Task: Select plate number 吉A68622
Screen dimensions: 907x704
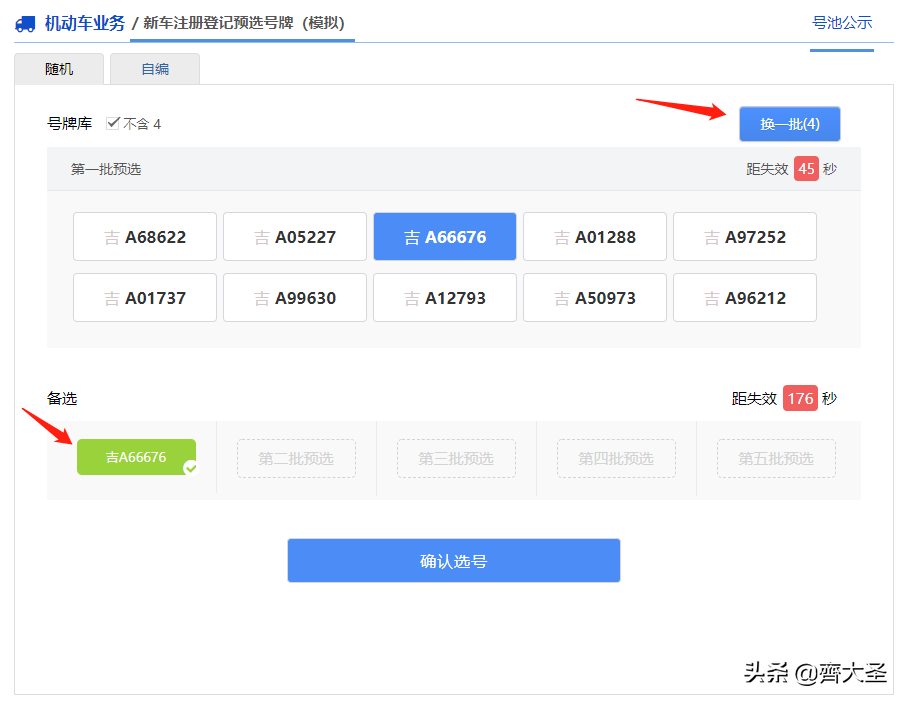Action: click(x=144, y=236)
